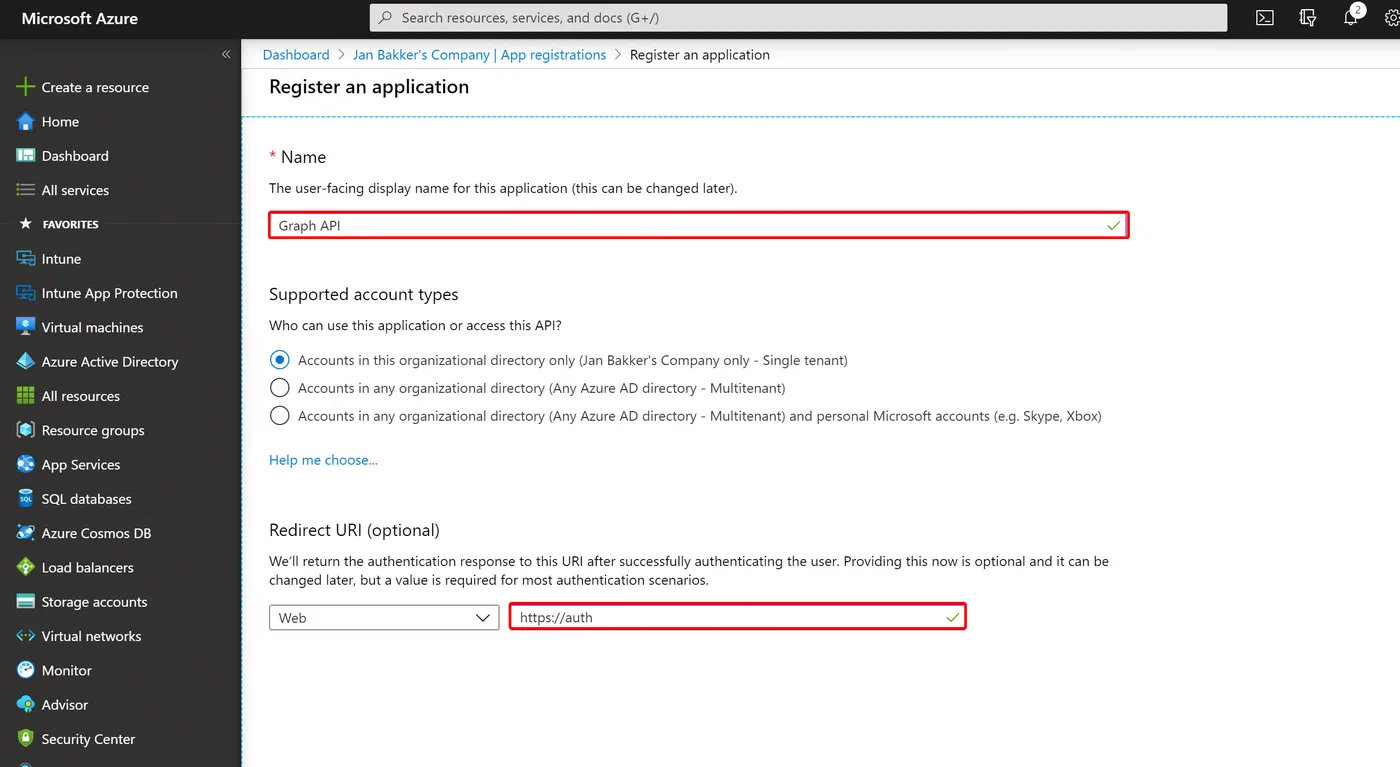
Task: Click the Storage accounts icon
Action: 25,602
